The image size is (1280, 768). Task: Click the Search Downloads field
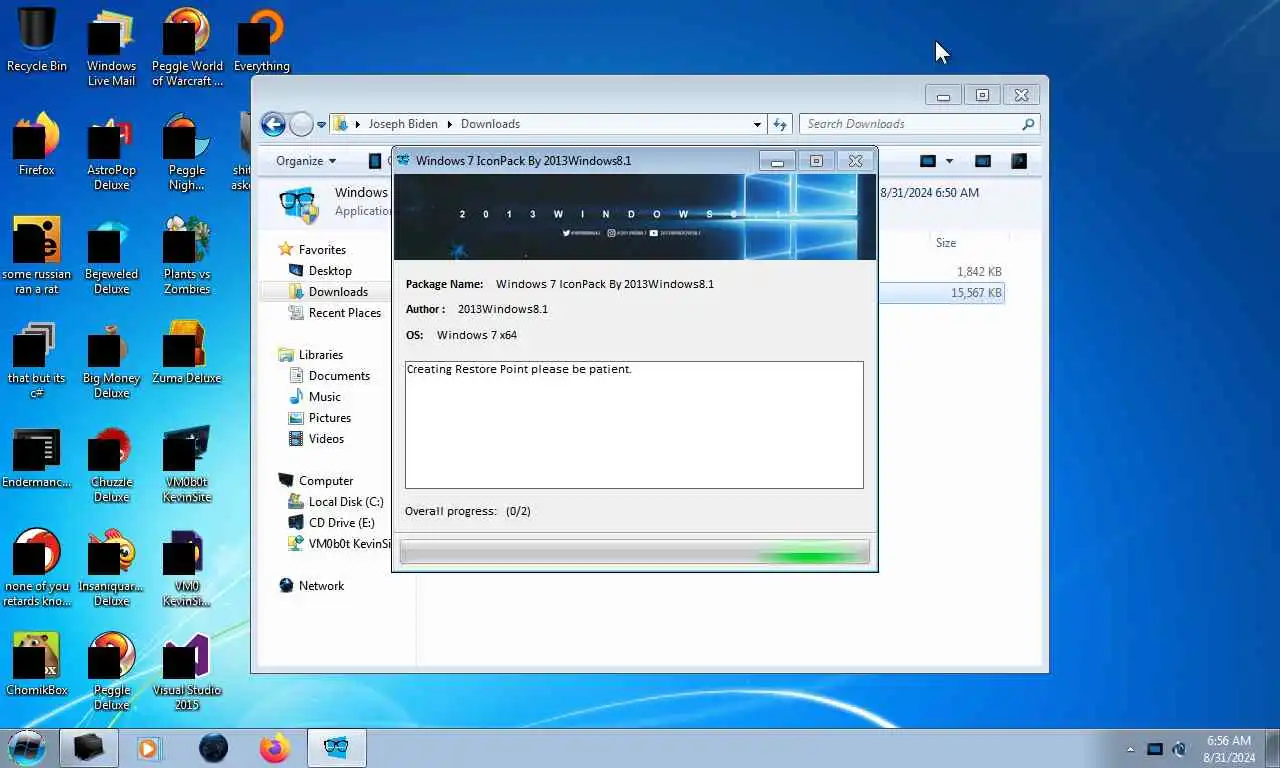(x=911, y=124)
